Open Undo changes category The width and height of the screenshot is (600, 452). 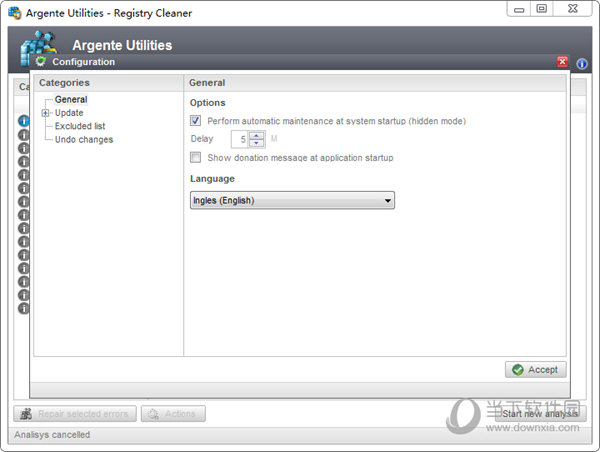tap(84, 139)
